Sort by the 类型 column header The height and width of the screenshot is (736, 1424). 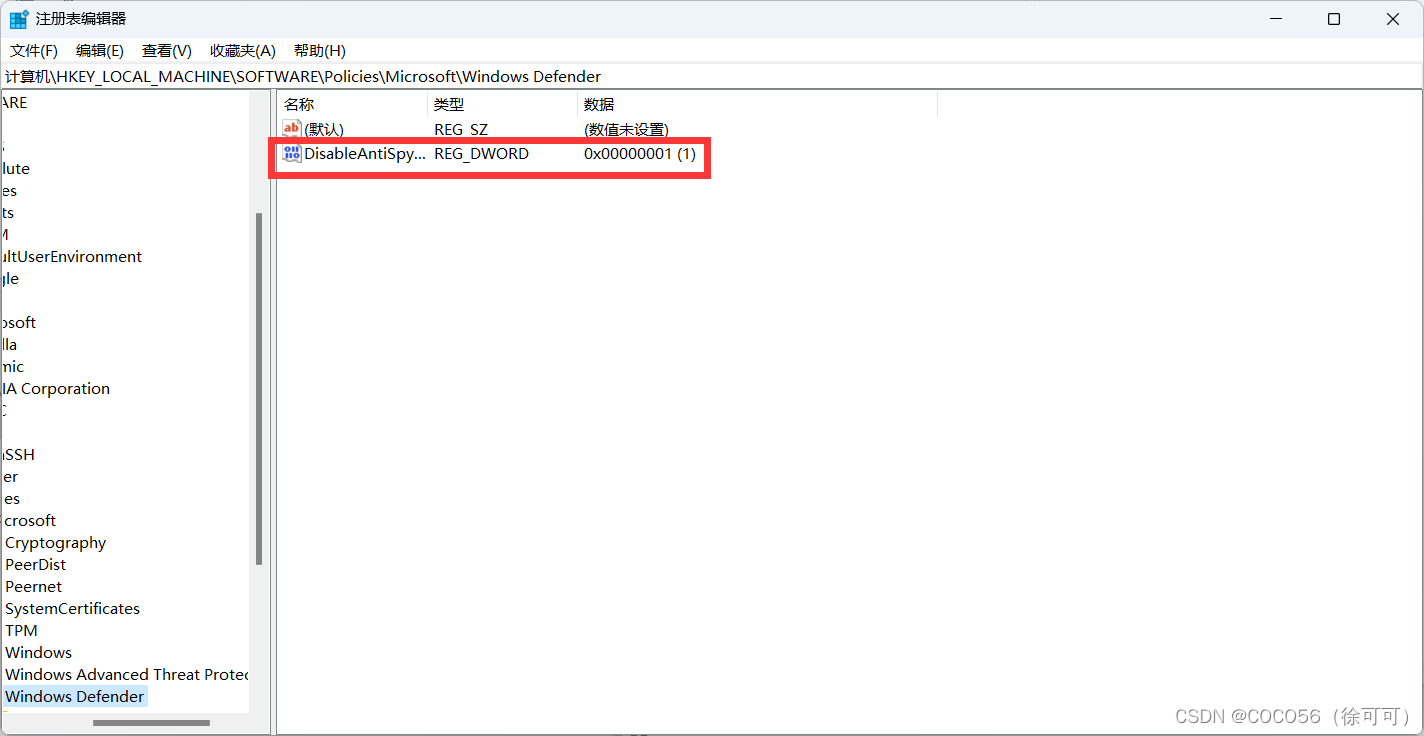[502, 104]
